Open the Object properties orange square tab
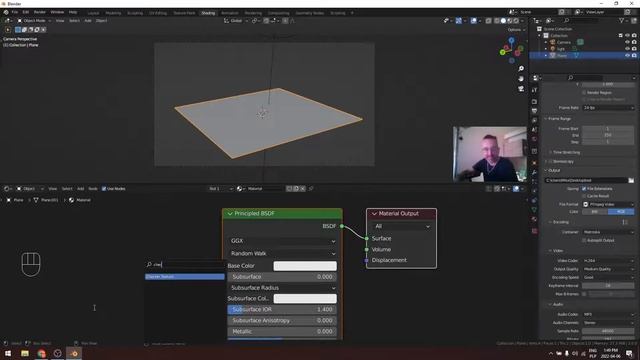 pos(534,163)
